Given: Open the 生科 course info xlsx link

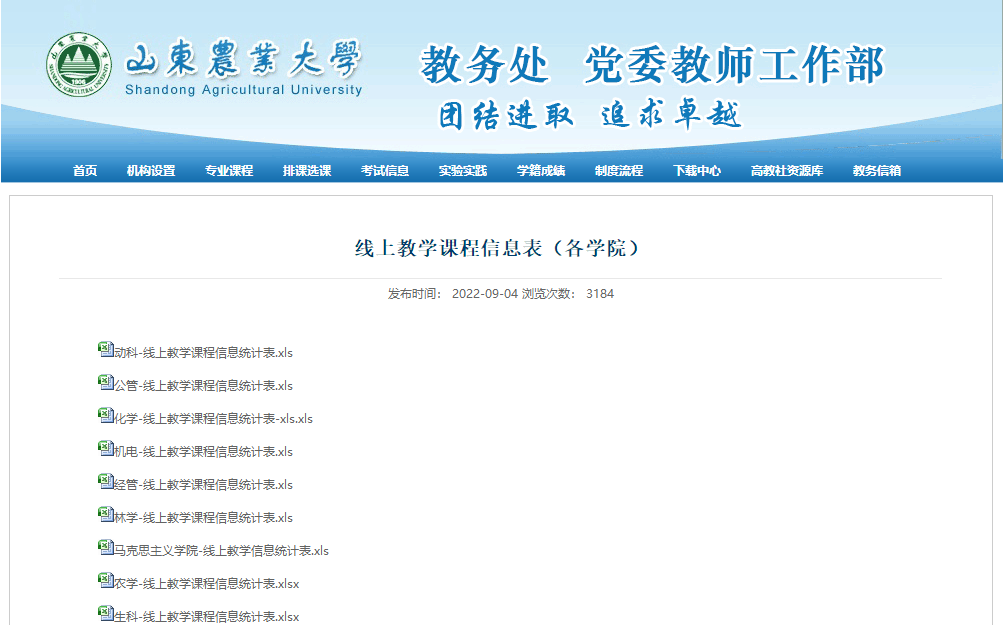Looking at the screenshot, I should (206, 617).
